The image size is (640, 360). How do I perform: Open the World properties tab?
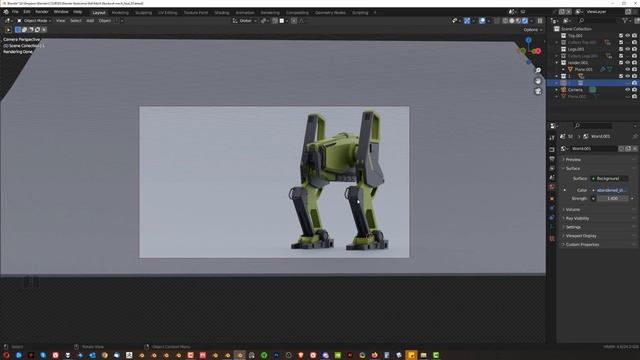point(552,187)
